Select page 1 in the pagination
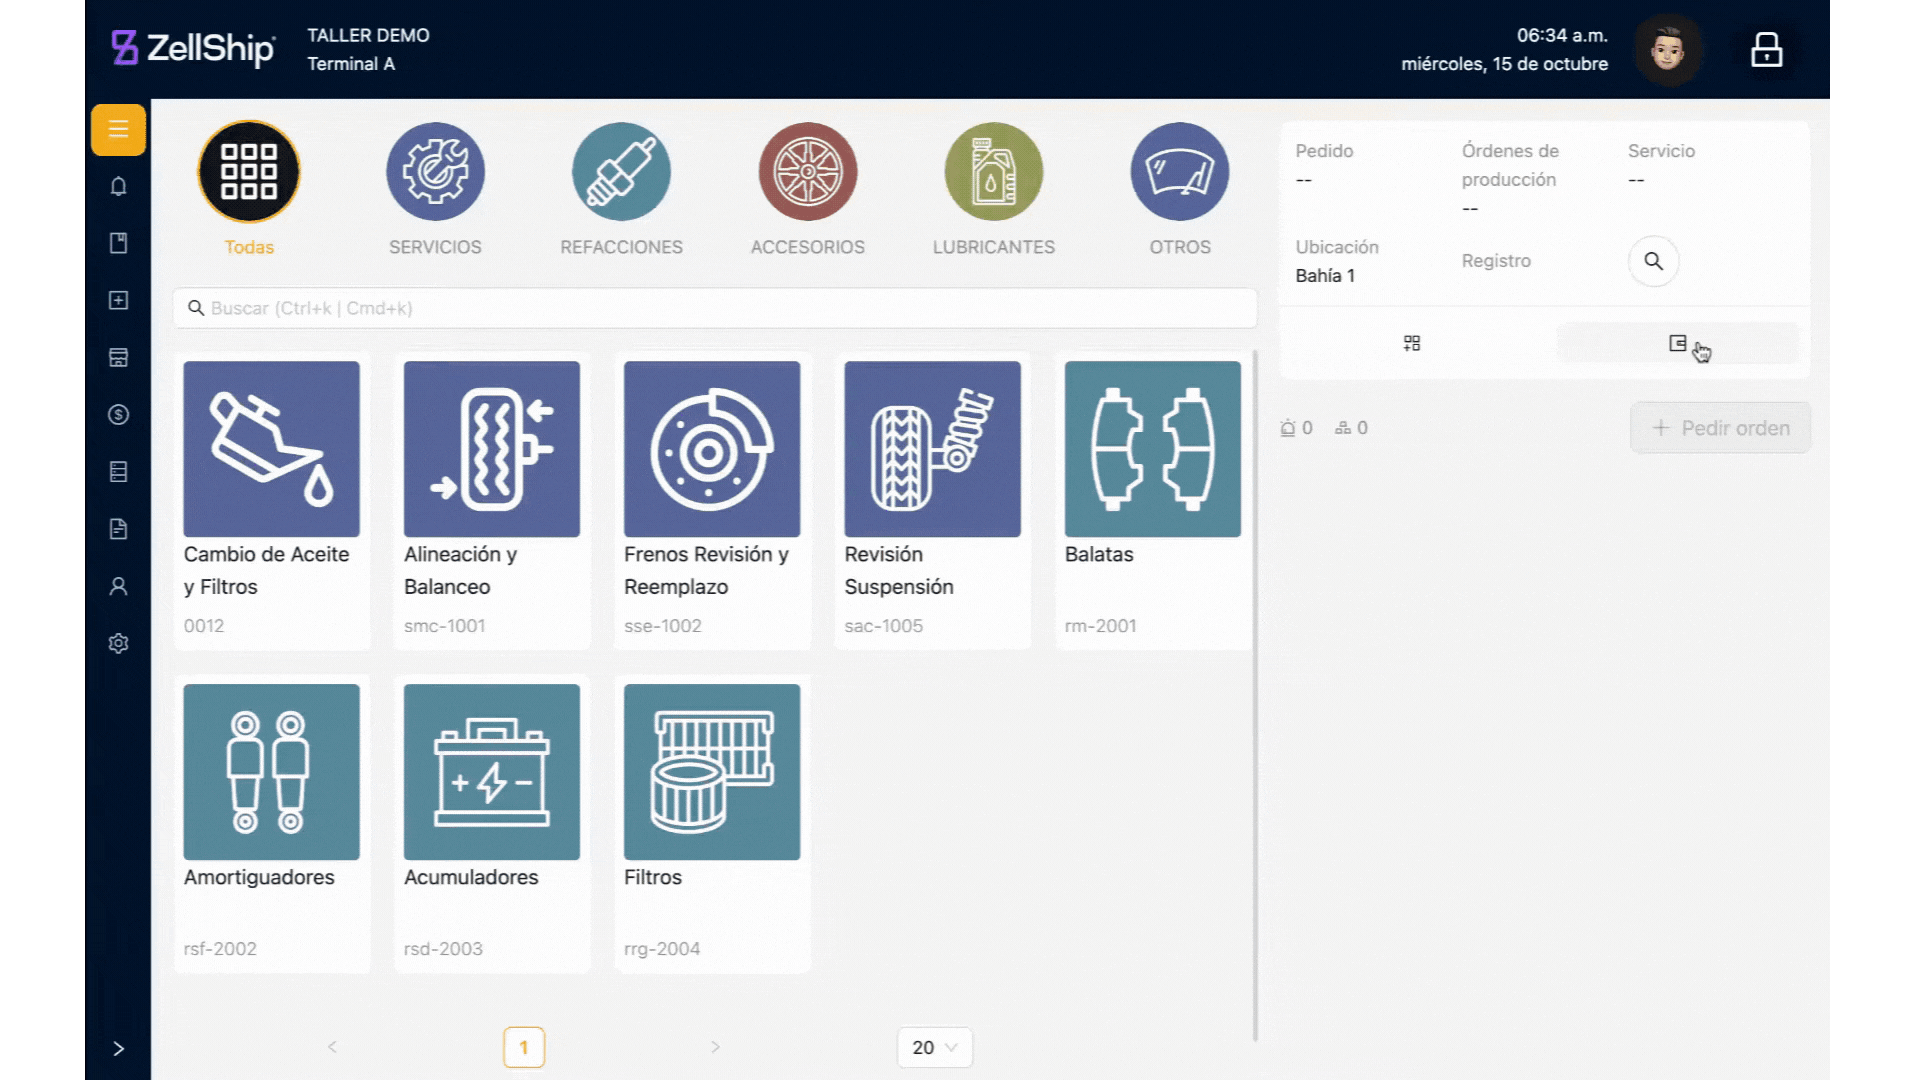 coord(524,1047)
